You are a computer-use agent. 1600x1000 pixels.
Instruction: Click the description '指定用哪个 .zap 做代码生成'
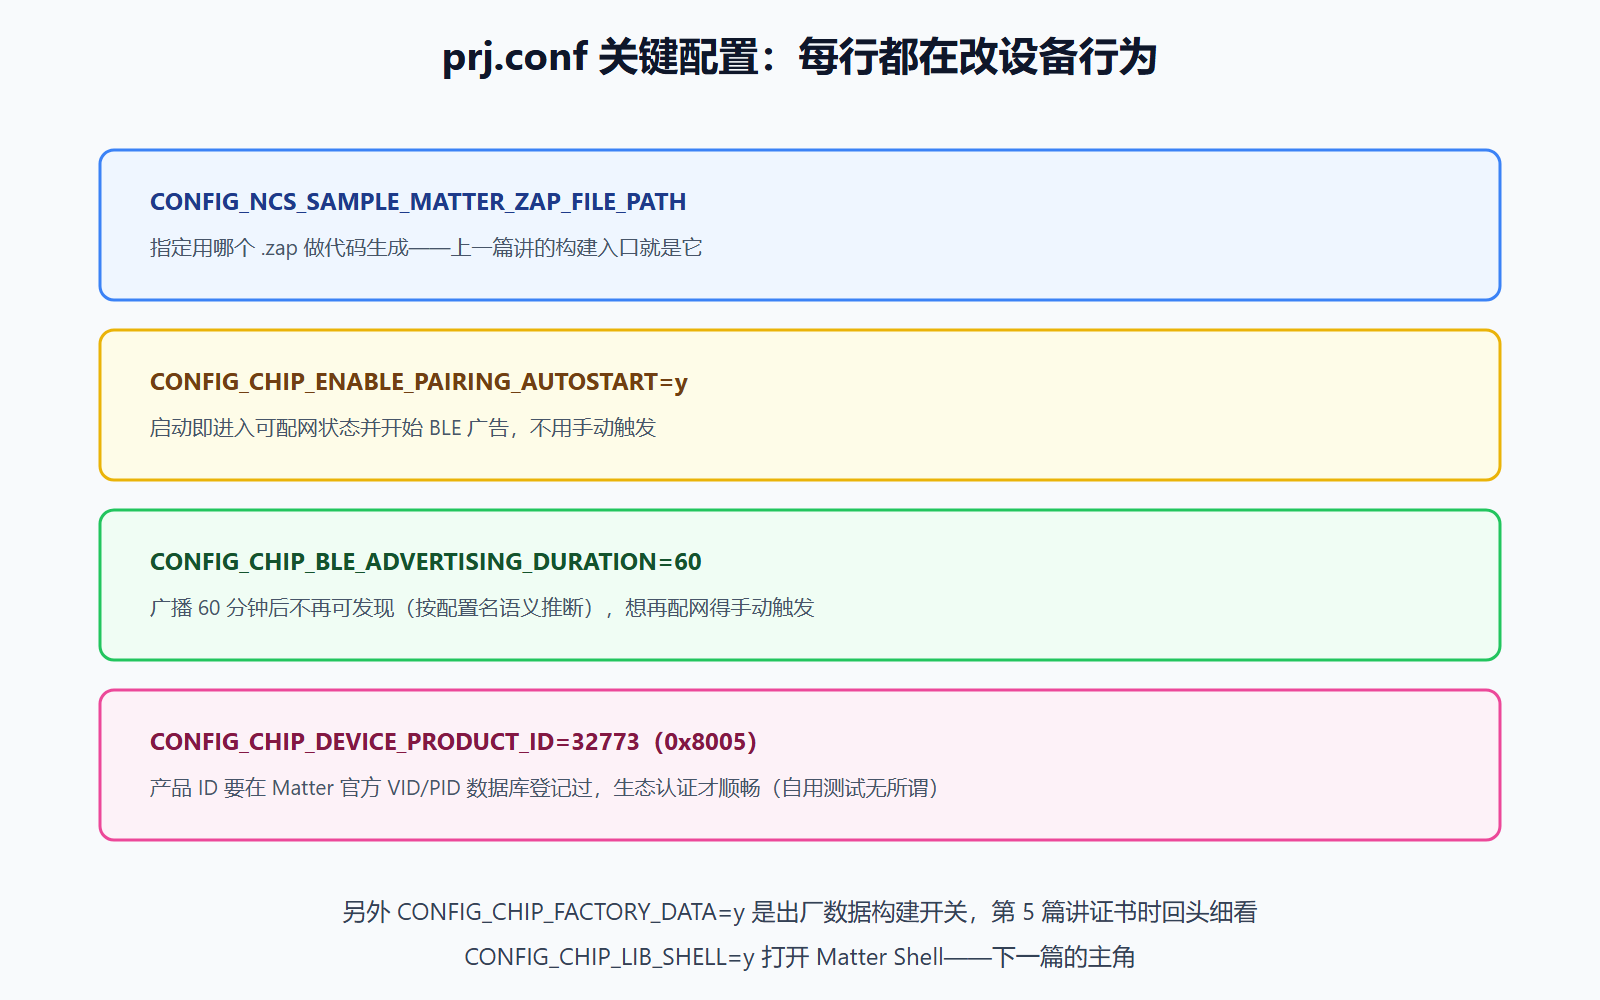coord(280,248)
